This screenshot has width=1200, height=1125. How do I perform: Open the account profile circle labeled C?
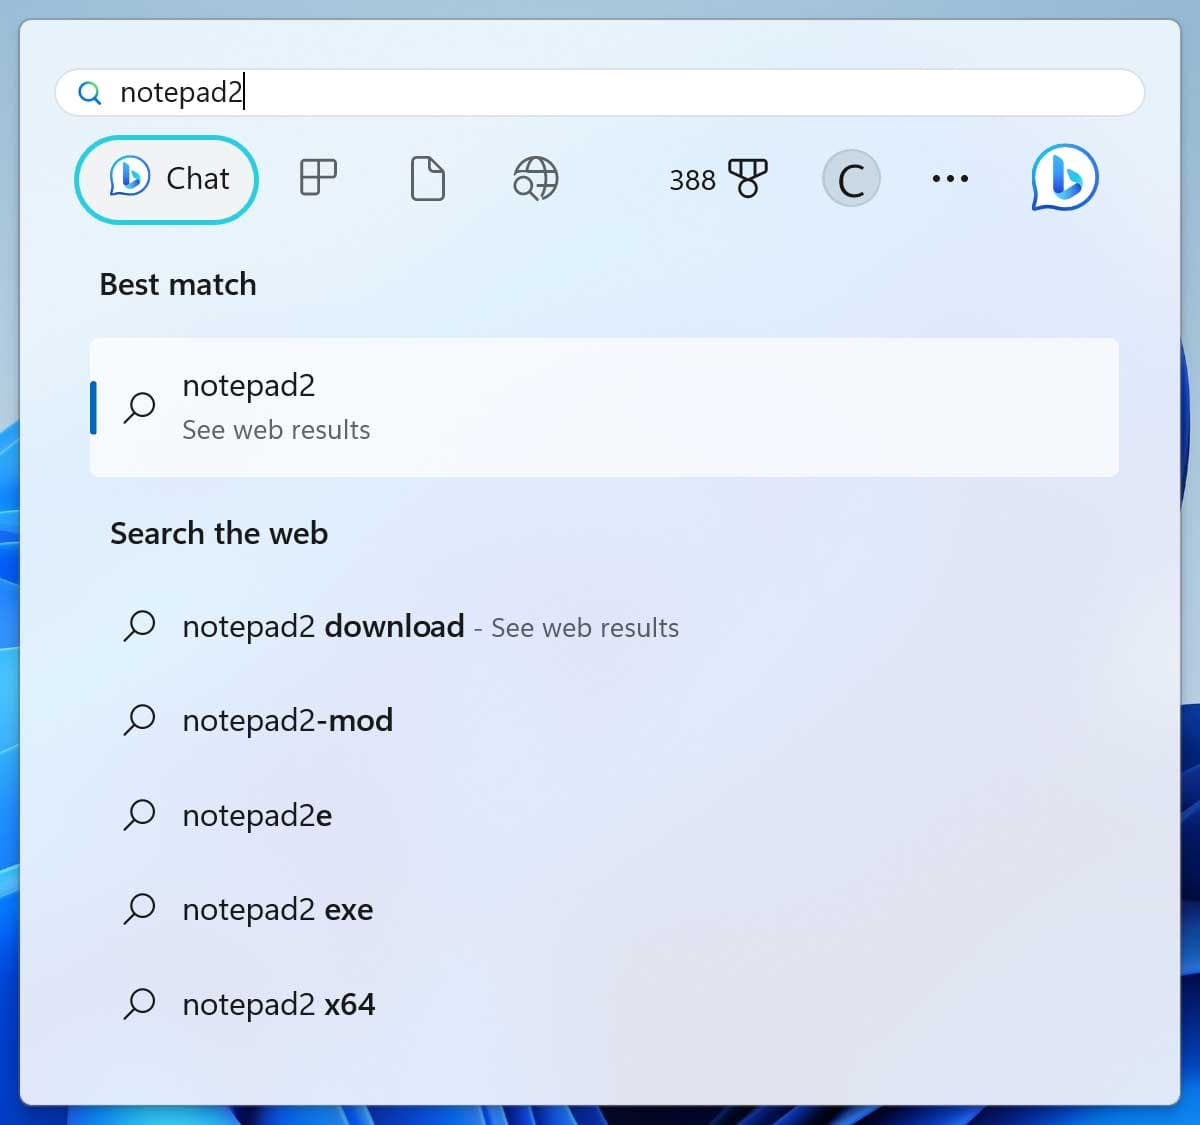(x=851, y=179)
